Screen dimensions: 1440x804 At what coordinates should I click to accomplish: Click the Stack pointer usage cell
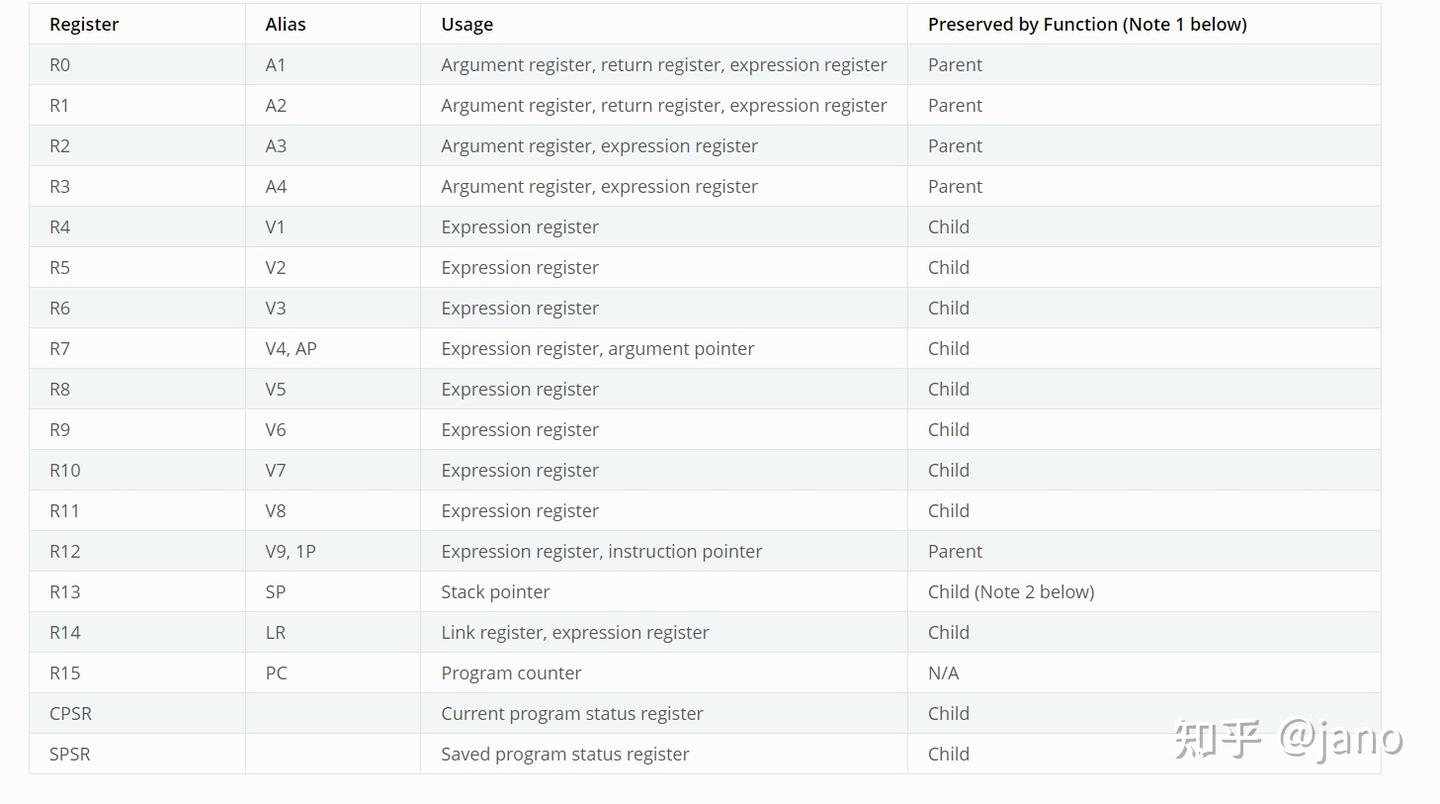point(495,592)
